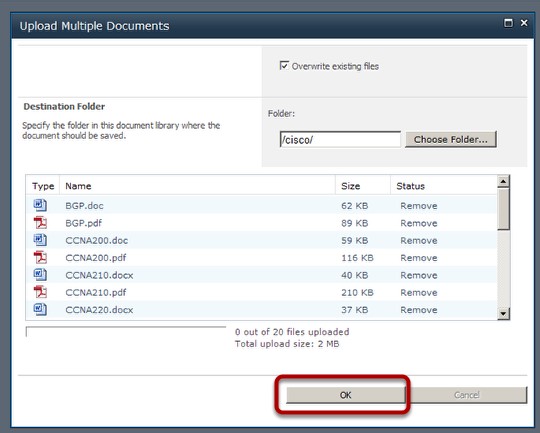
Task: Select the CCNA200.doc file name
Action: pos(96,240)
